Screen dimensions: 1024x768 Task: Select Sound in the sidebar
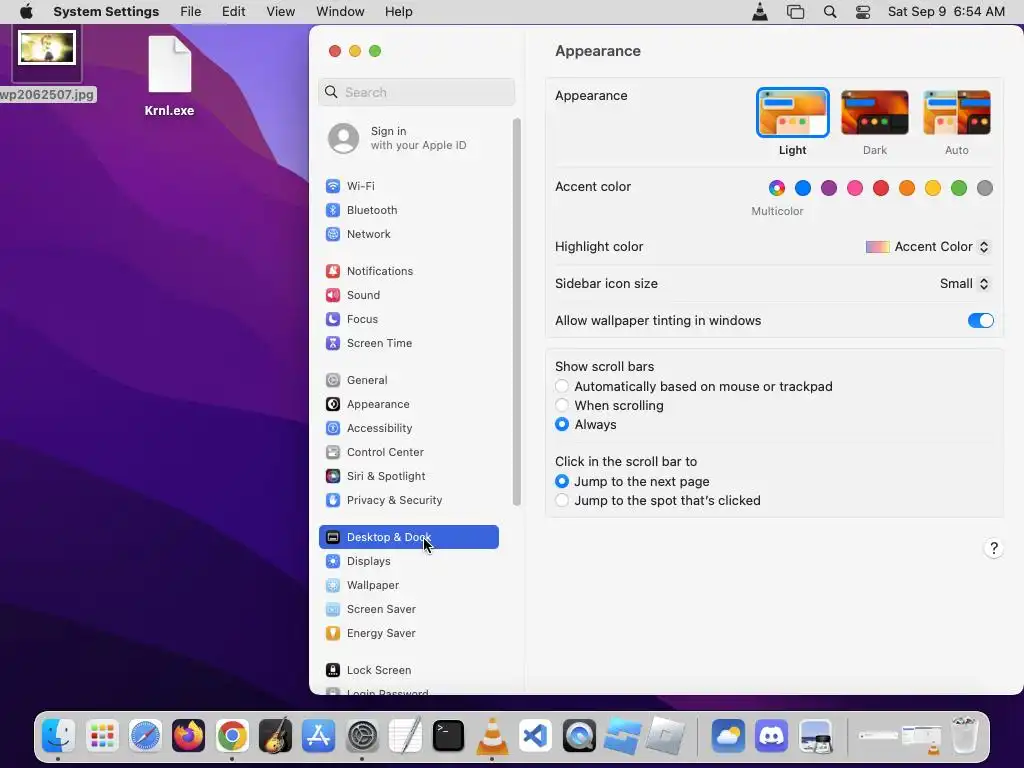pyautogui.click(x=409, y=295)
